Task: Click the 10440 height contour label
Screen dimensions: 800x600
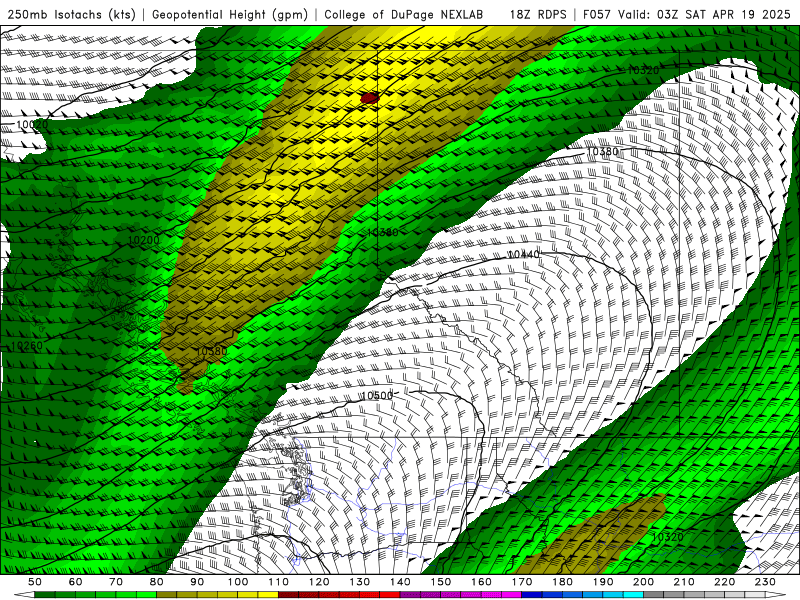Action: (x=523, y=254)
